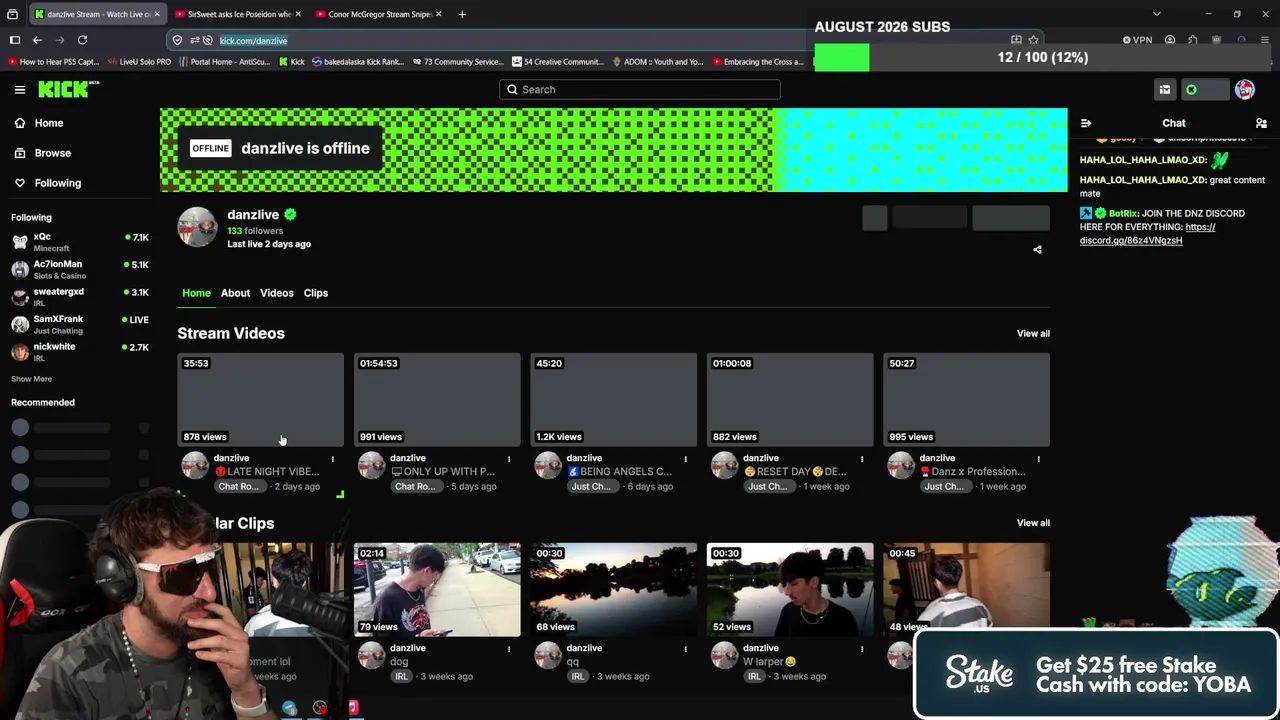
Task: Click View all for Clips section
Action: pyautogui.click(x=1033, y=523)
